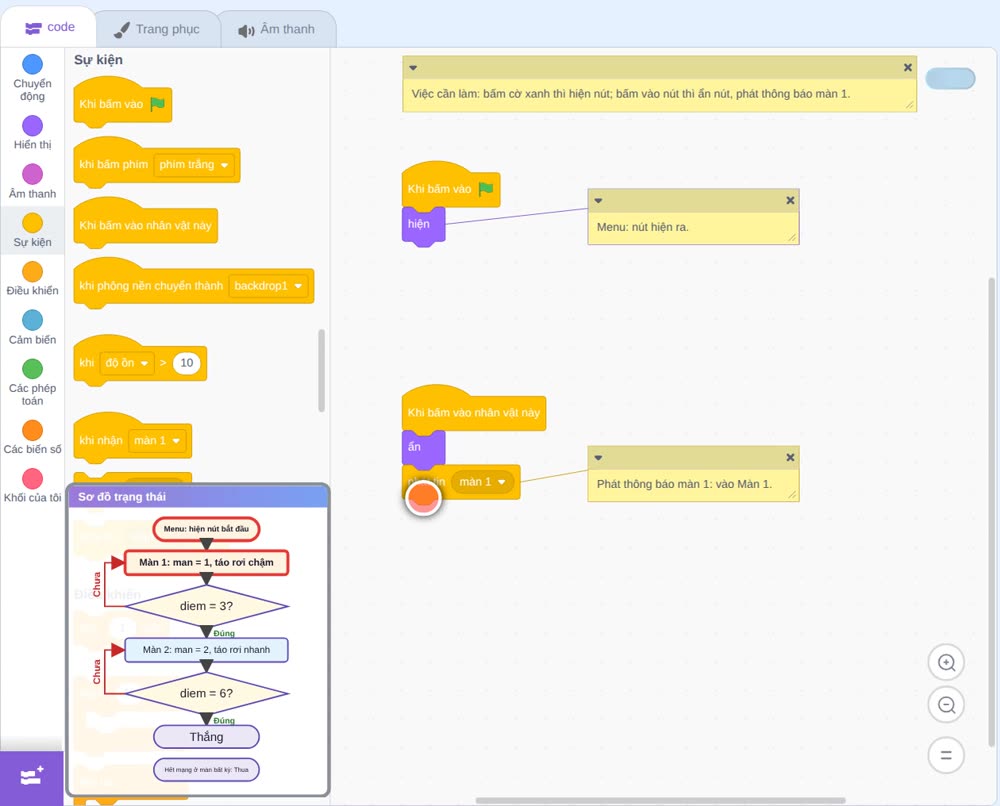Select the Âm thanh category circle

[33, 174]
